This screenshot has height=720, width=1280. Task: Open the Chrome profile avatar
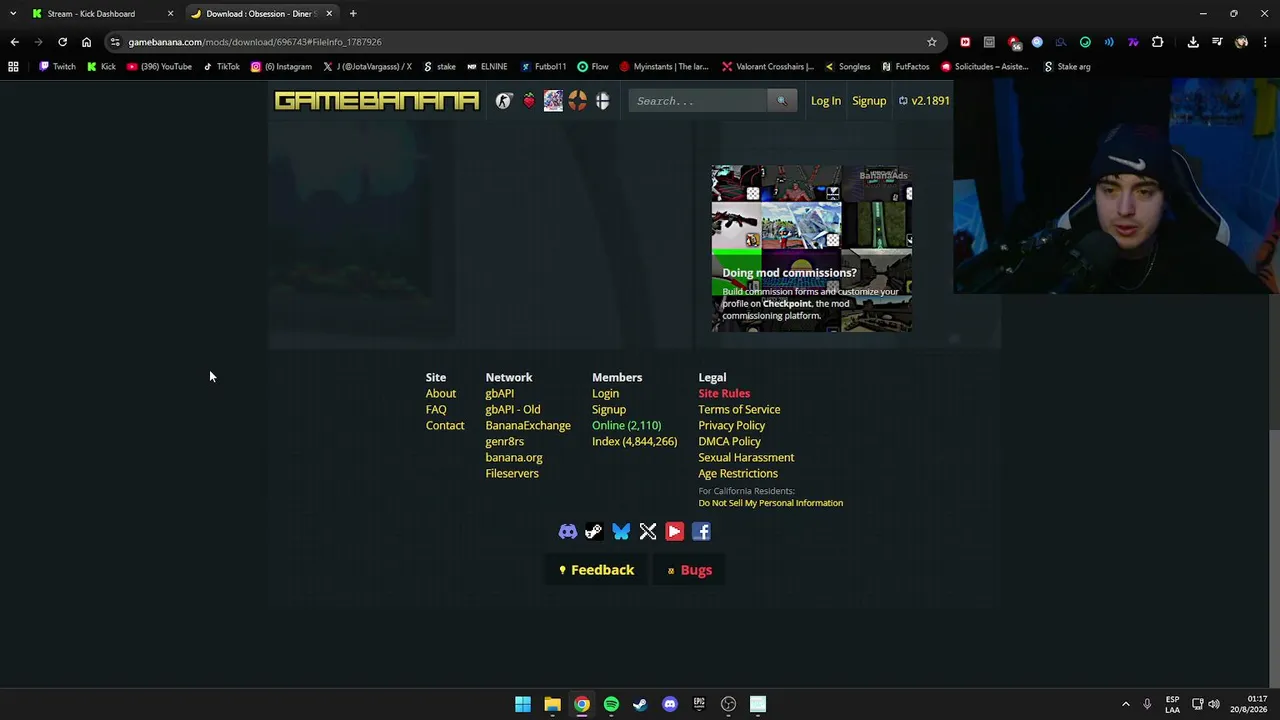click(x=1241, y=42)
